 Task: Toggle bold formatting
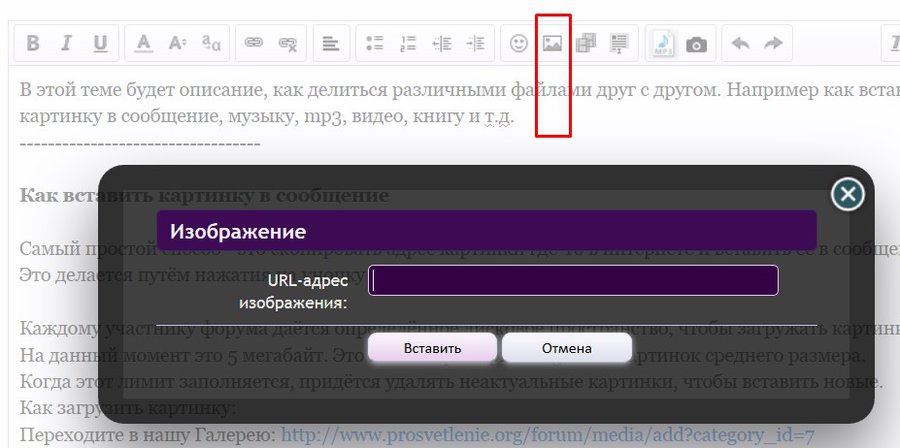pyautogui.click(x=33, y=44)
